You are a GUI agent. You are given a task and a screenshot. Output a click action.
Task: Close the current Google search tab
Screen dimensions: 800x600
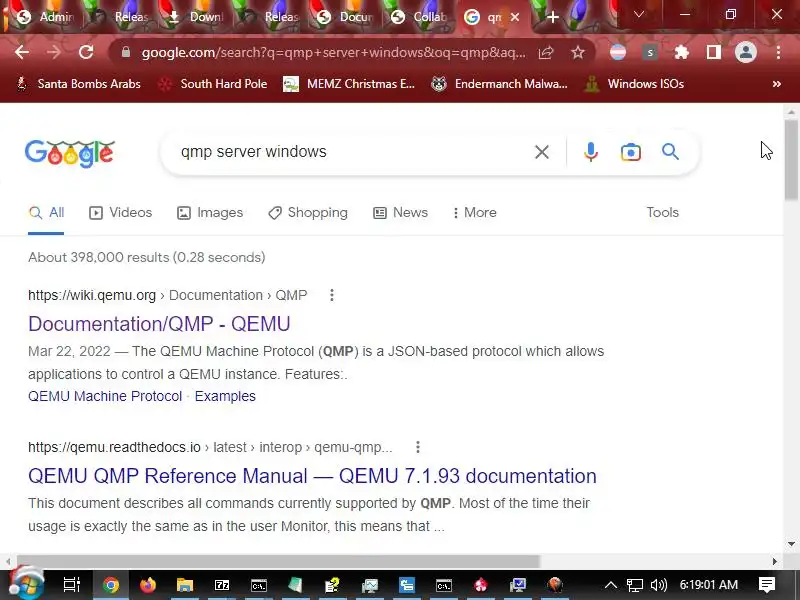pos(515,17)
